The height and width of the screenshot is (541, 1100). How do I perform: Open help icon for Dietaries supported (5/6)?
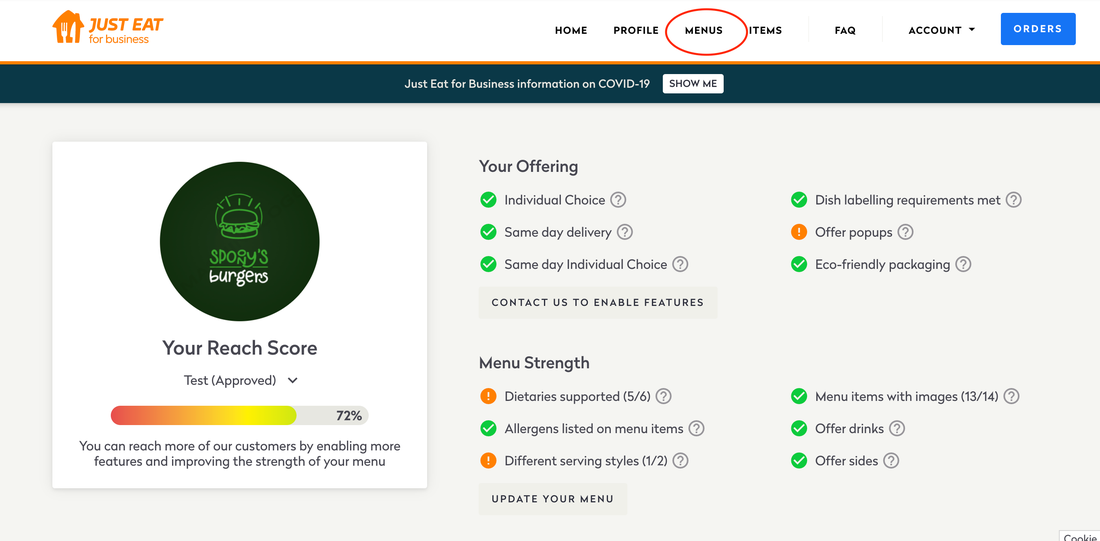[664, 396]
